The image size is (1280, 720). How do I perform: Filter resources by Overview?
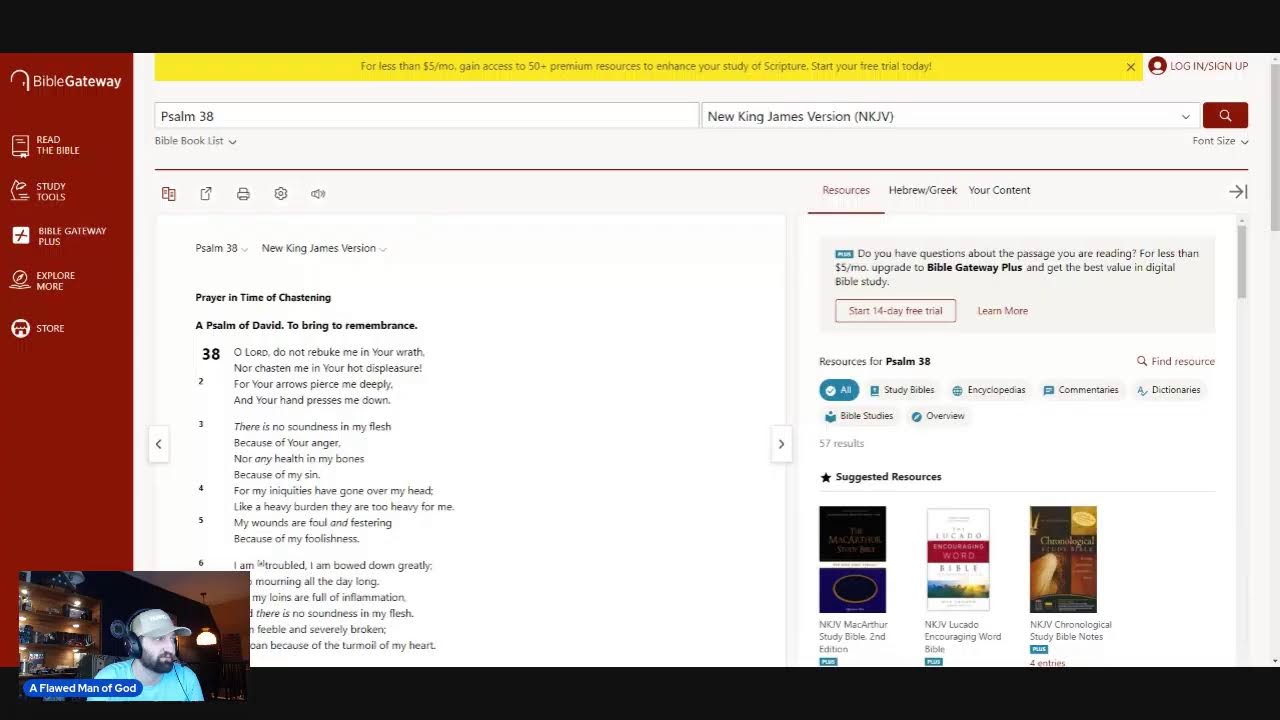pos(938,416)
